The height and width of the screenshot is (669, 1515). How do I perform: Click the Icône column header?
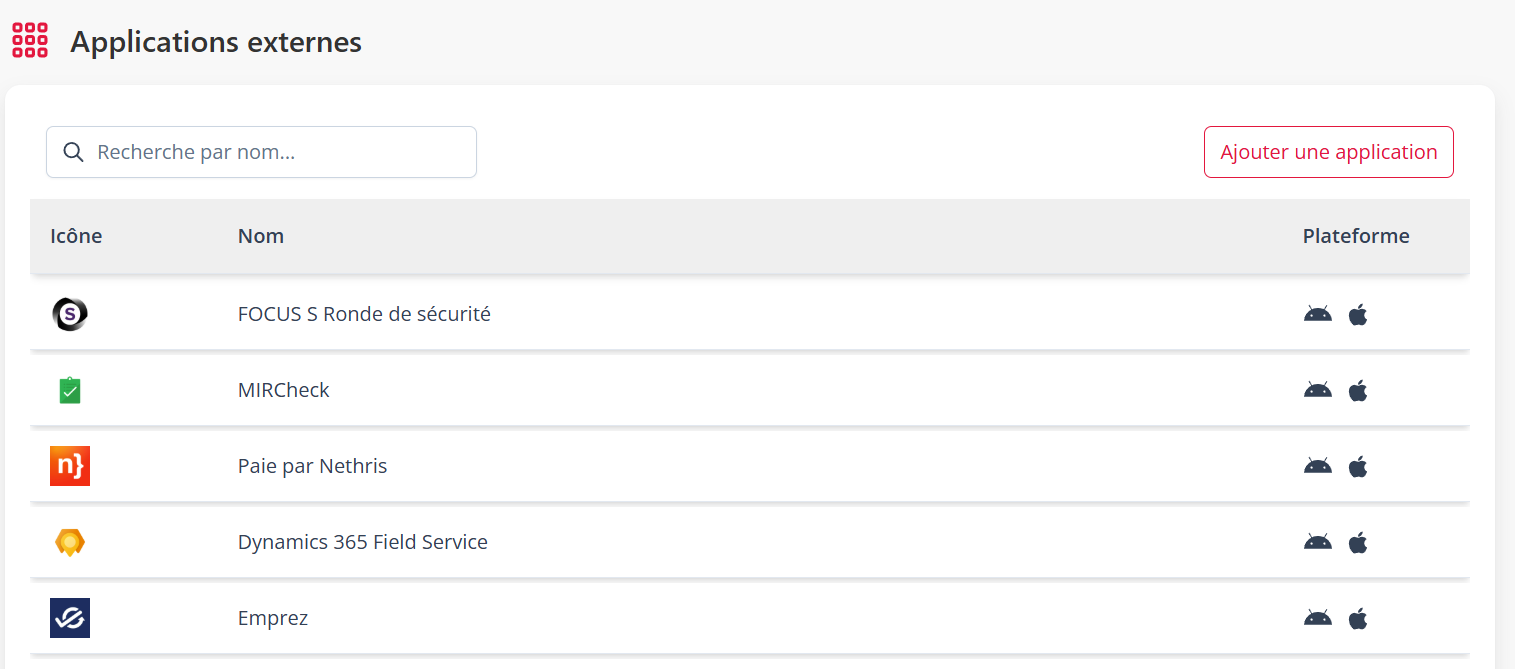[76, 236]
